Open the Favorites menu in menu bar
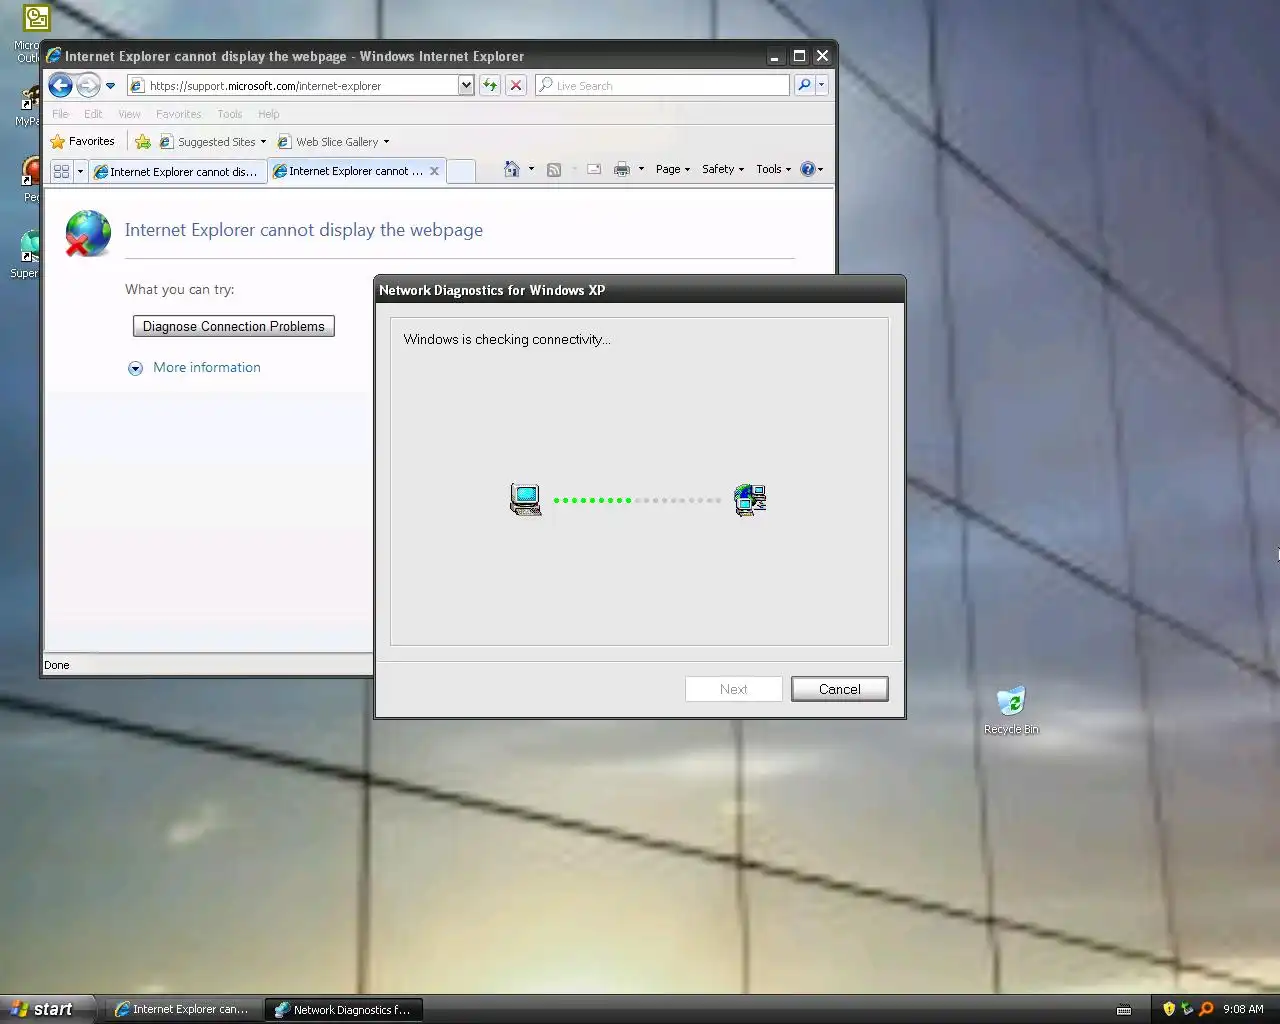Viewport: 1280px width, 1024px height. pos(178,114)
